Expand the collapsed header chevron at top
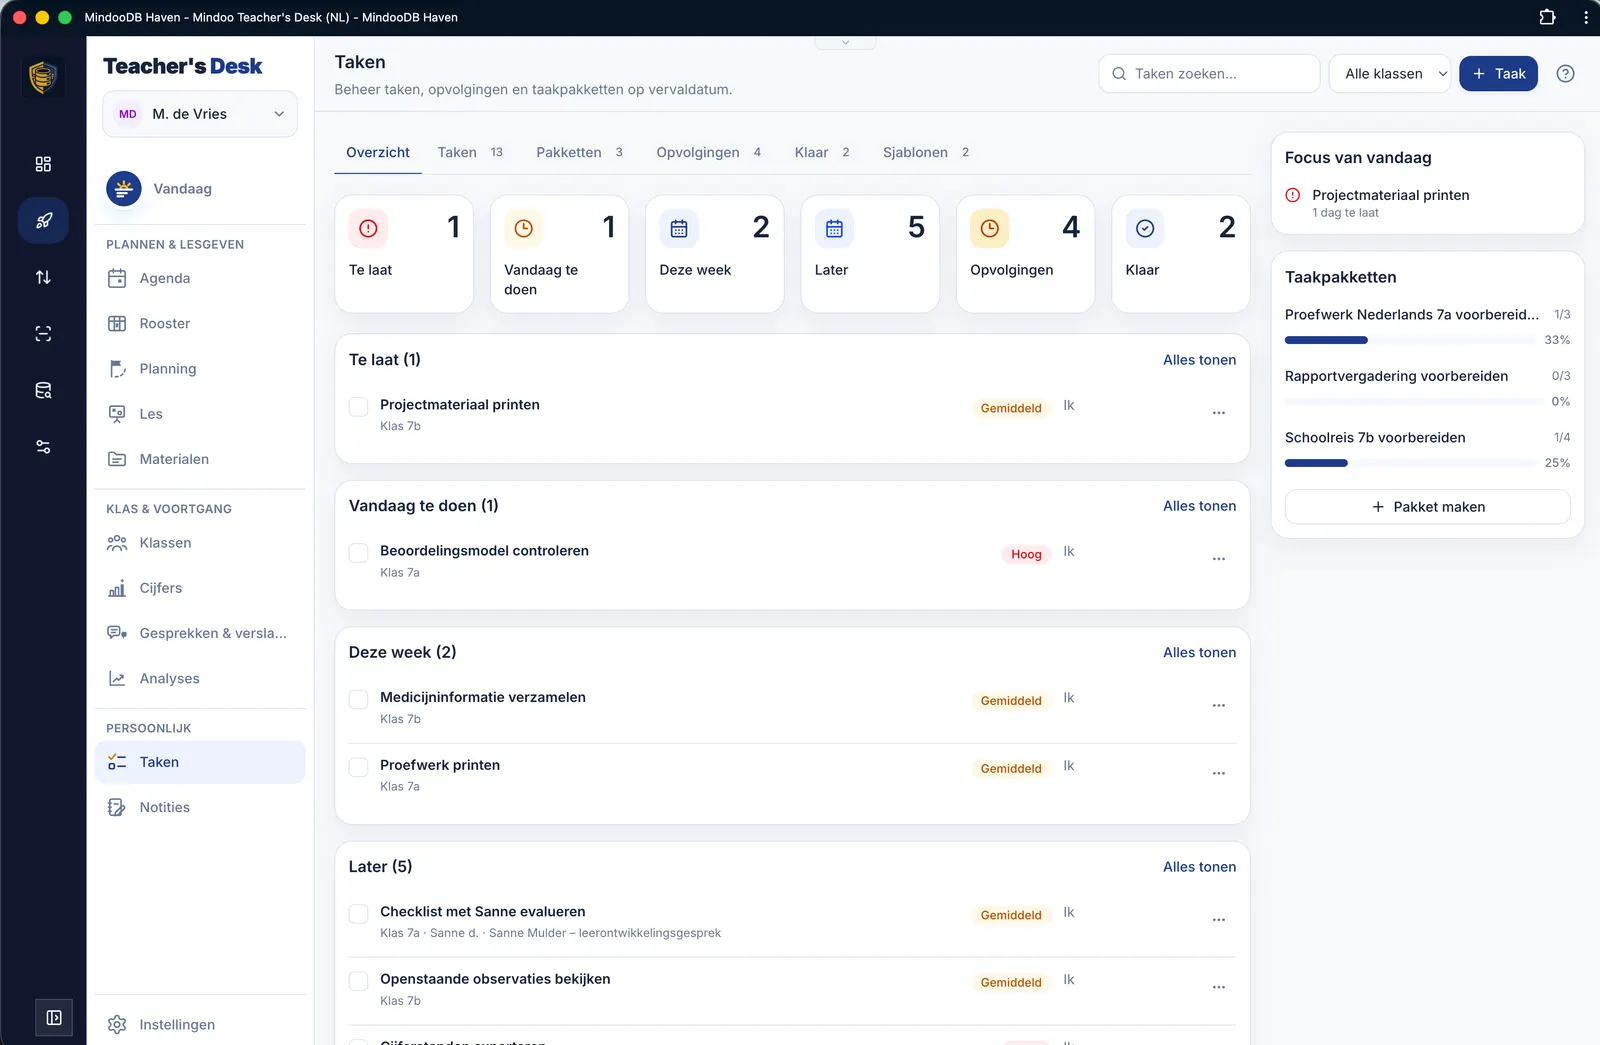 [x=845, y=42]
